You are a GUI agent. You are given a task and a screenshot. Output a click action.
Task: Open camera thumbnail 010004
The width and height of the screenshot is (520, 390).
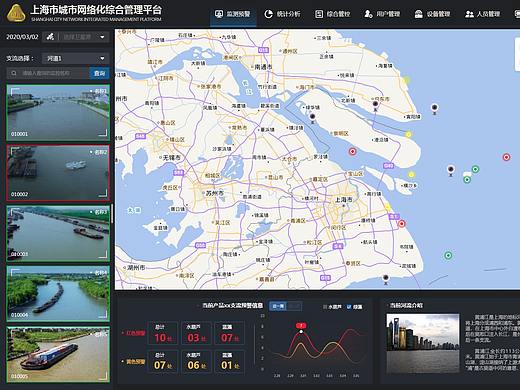pyautogui.click(x=58, y=294)
